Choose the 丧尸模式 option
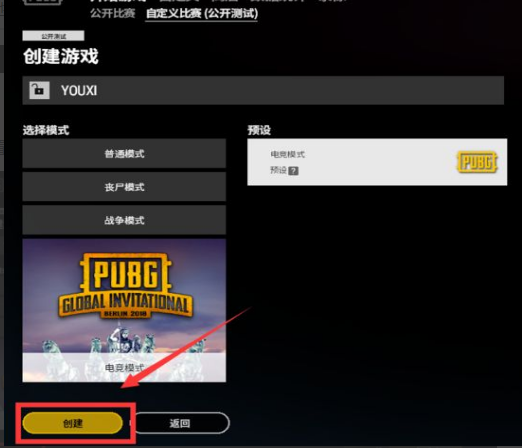 (x=124, y=187)
